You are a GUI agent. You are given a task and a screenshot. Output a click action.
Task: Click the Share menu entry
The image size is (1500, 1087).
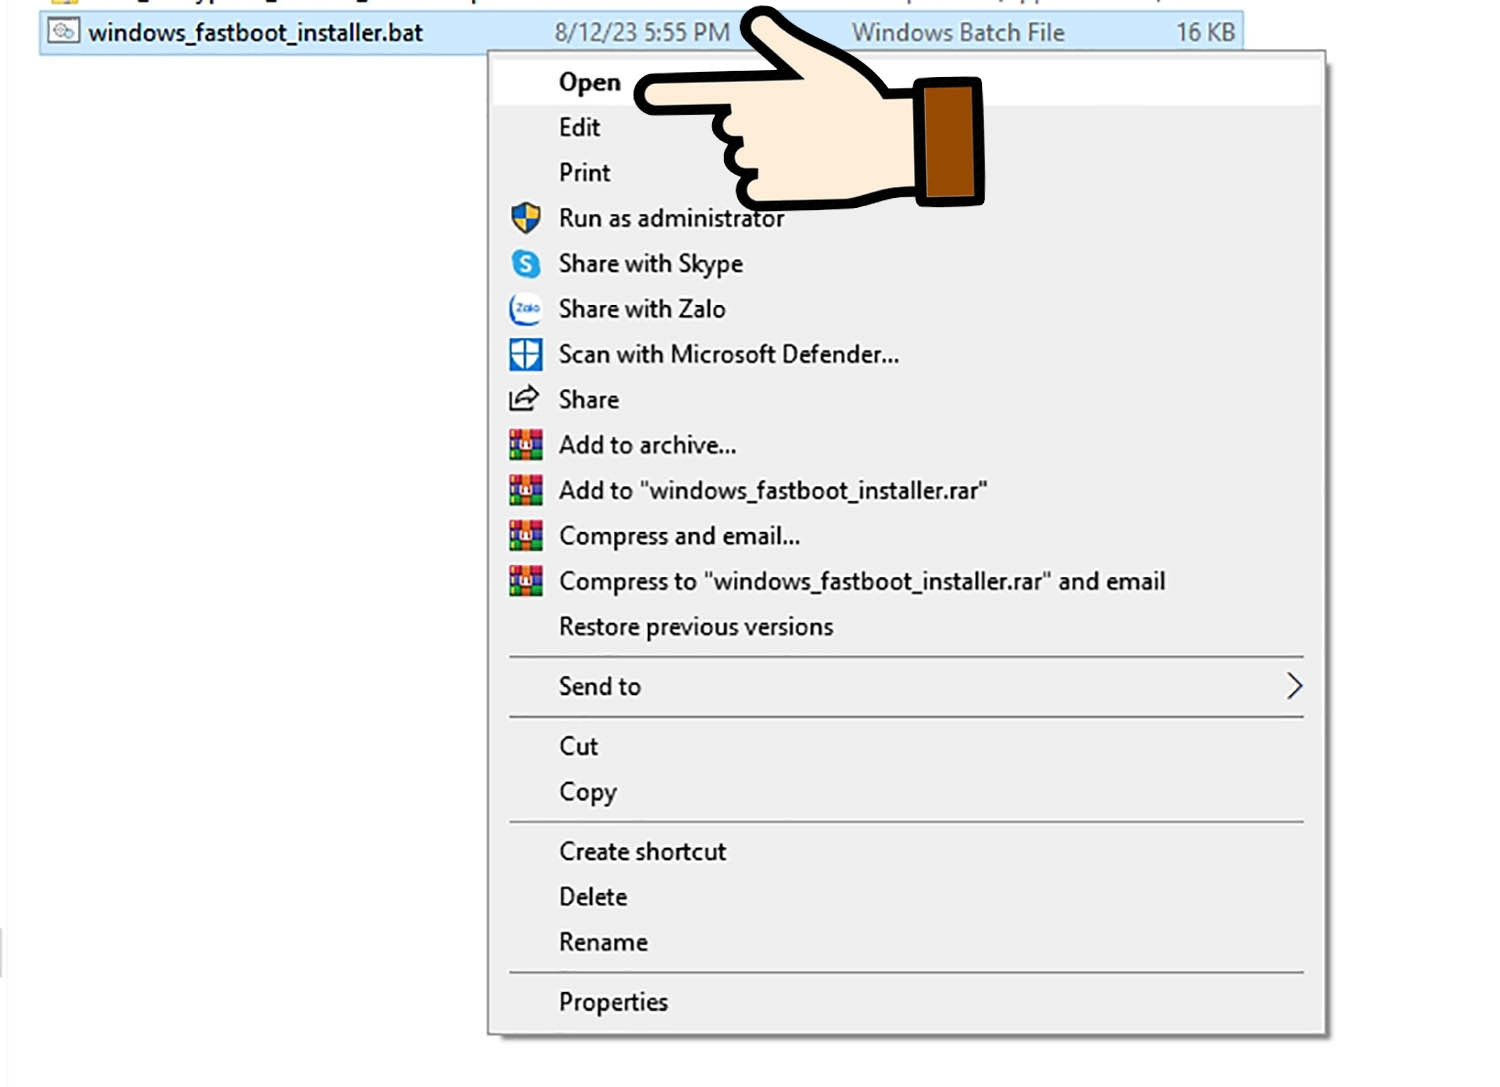[906, 399]
